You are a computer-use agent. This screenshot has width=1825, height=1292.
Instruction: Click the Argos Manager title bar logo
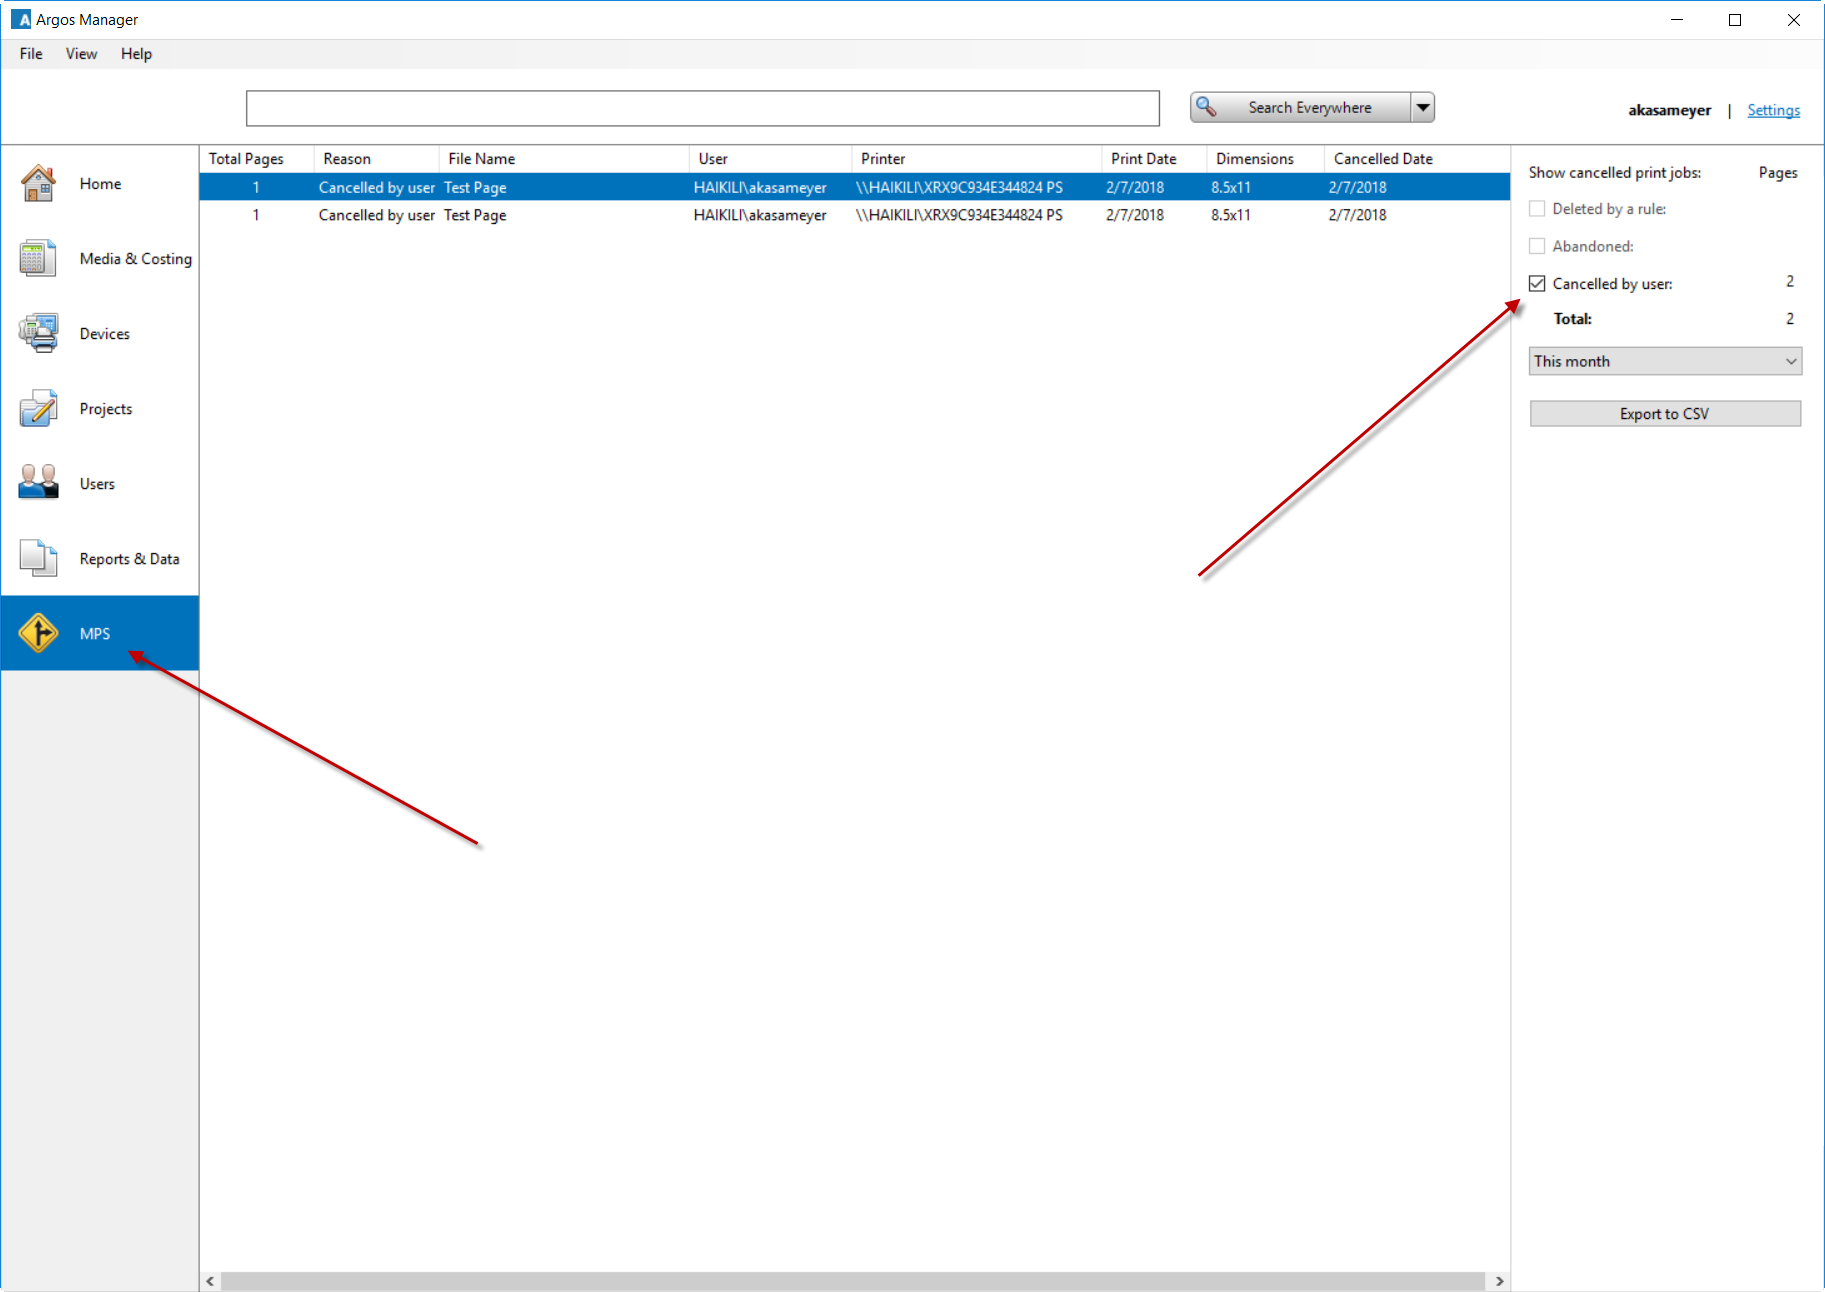tap(20, 19)
